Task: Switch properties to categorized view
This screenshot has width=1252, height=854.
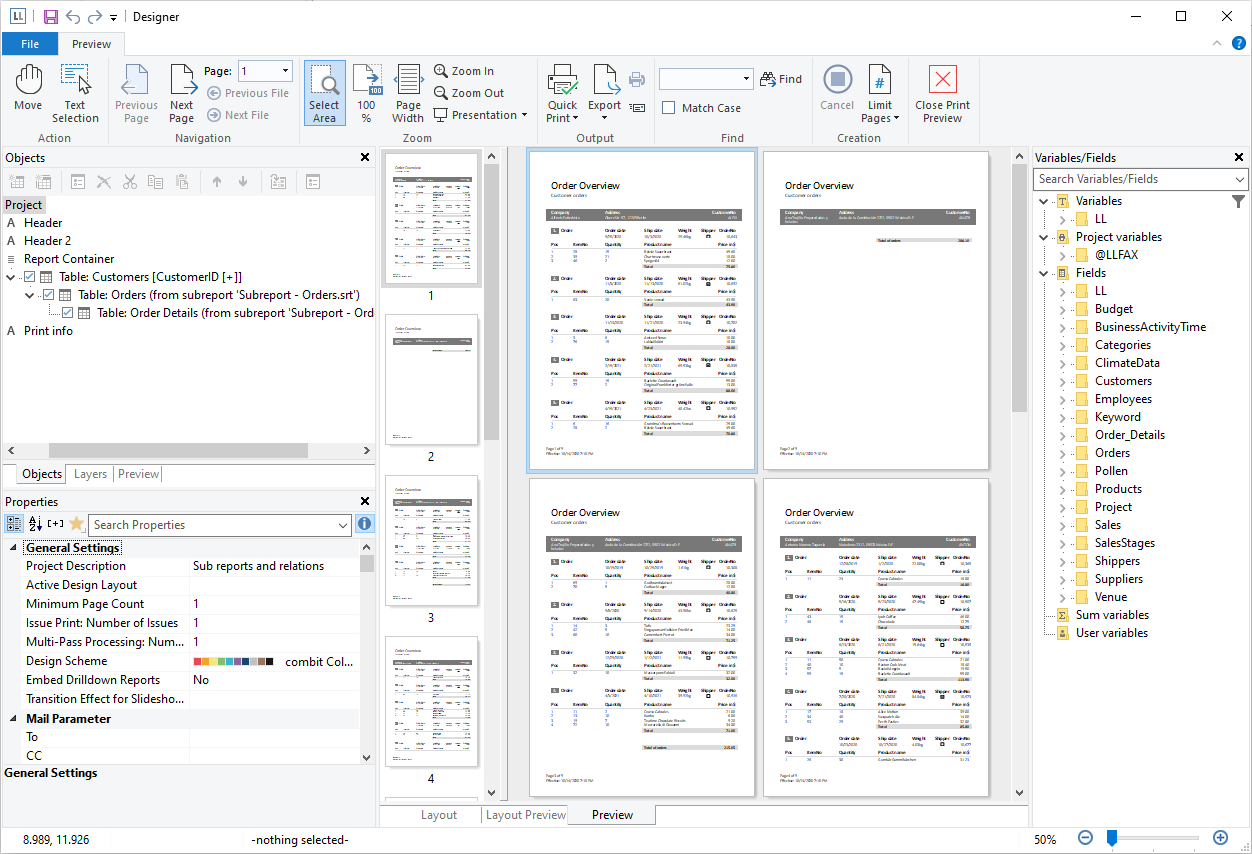Action: click(14, 524)
